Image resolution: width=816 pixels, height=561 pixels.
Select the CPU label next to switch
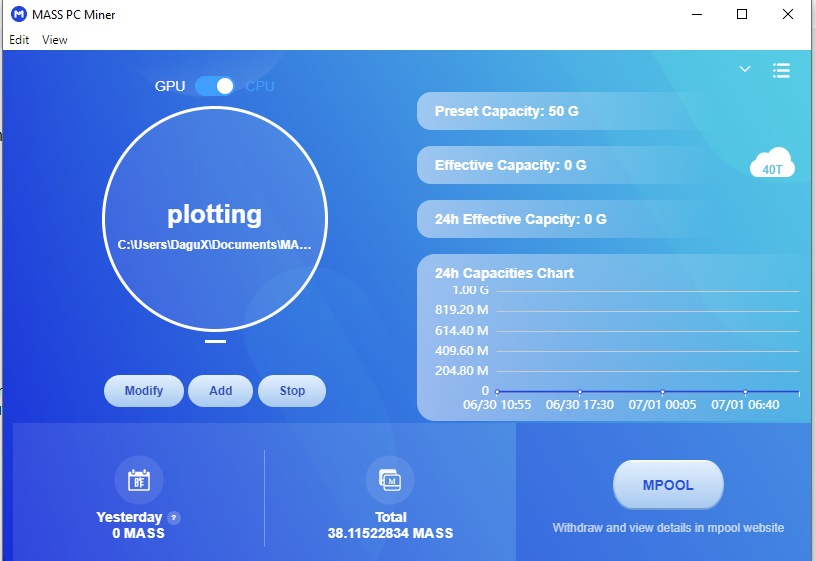[260, 86]
